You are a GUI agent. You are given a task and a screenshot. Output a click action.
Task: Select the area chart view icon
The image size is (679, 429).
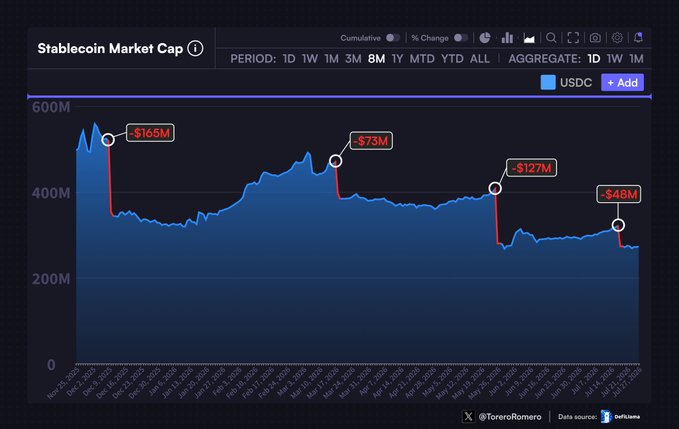point(529,39)
